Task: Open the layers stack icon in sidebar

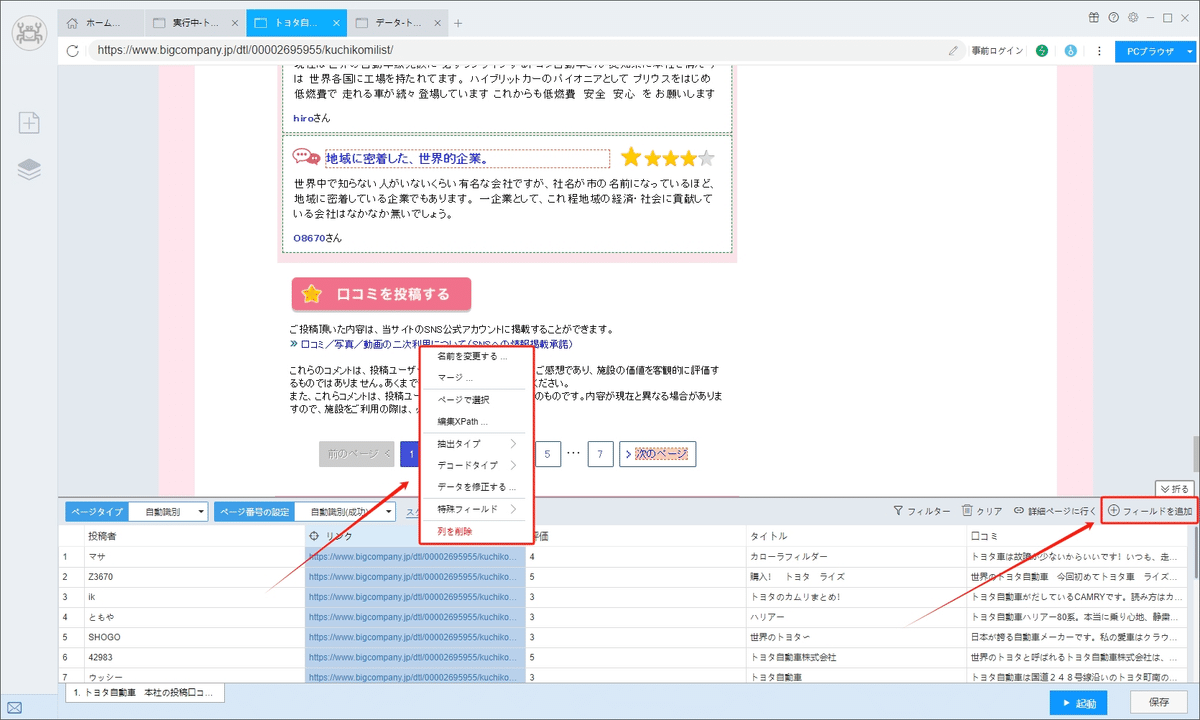Action: (29, 170)
